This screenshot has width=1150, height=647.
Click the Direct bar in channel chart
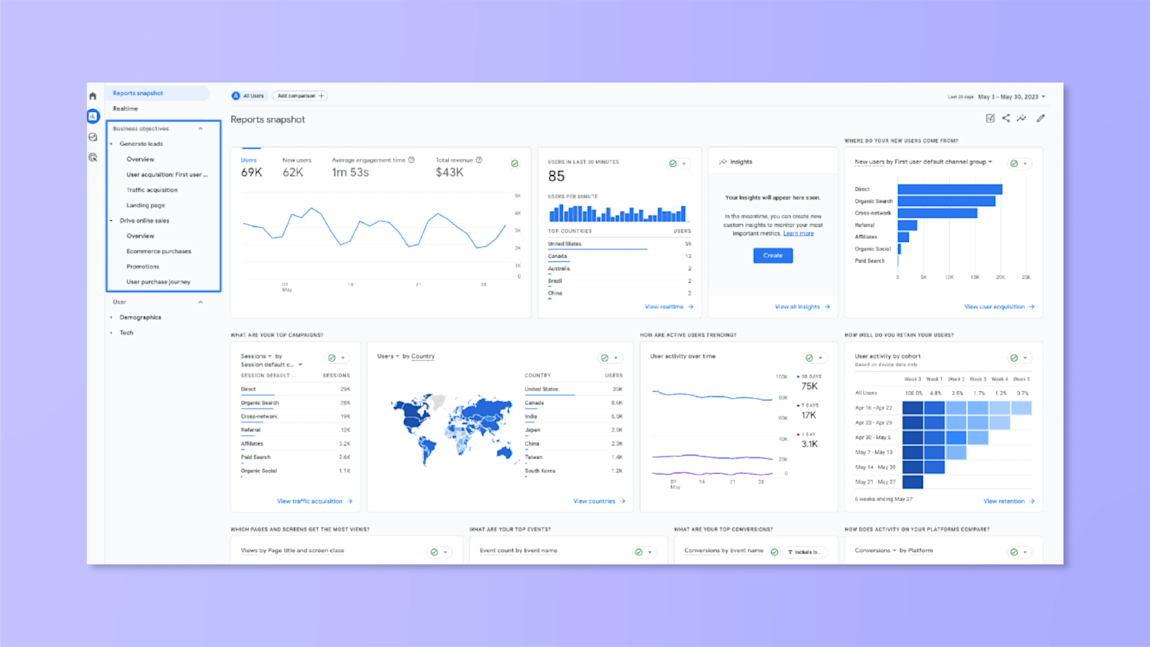coord(950,189)
